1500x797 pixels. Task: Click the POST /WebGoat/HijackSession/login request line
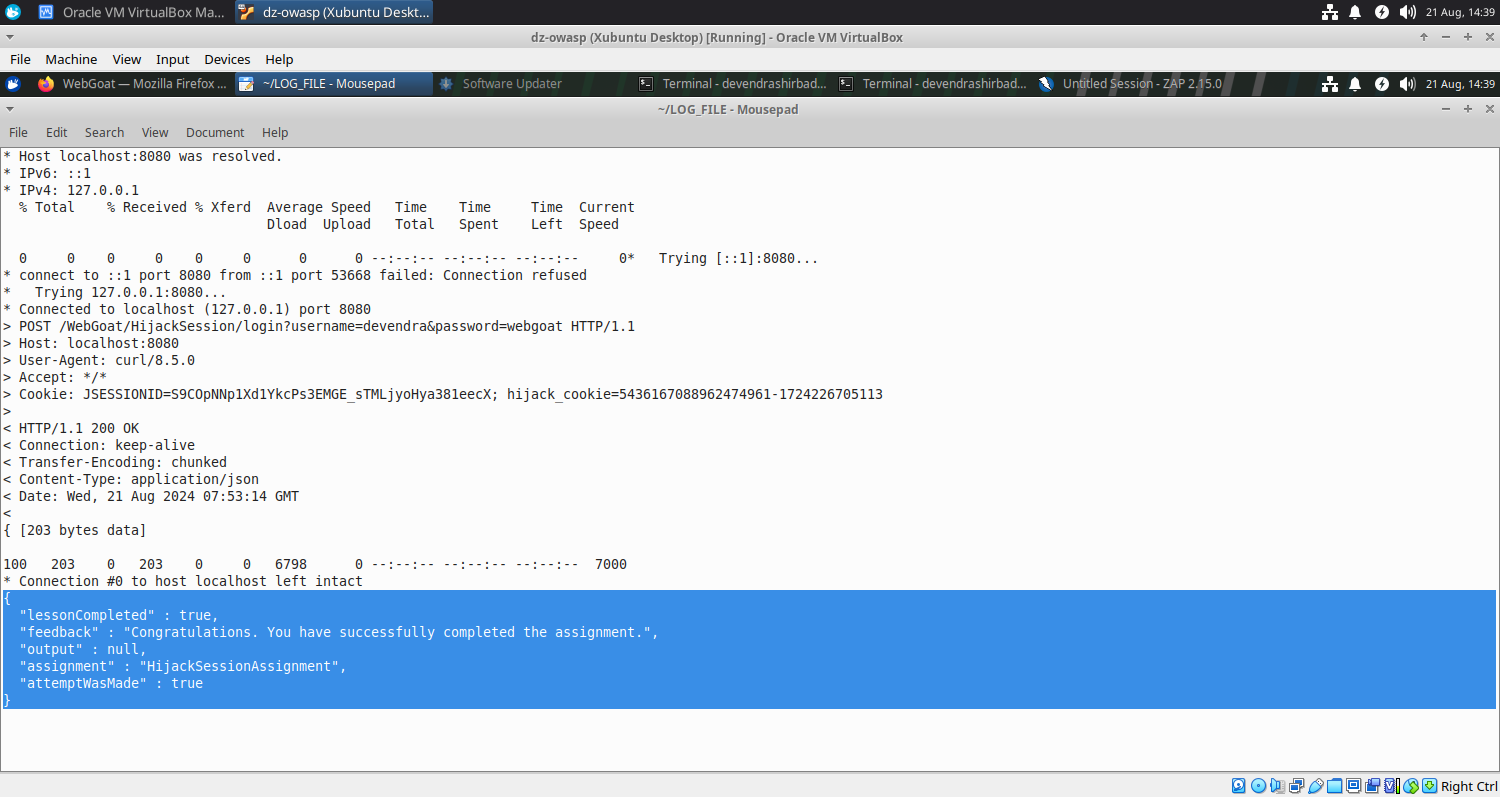tap(319, 326)
